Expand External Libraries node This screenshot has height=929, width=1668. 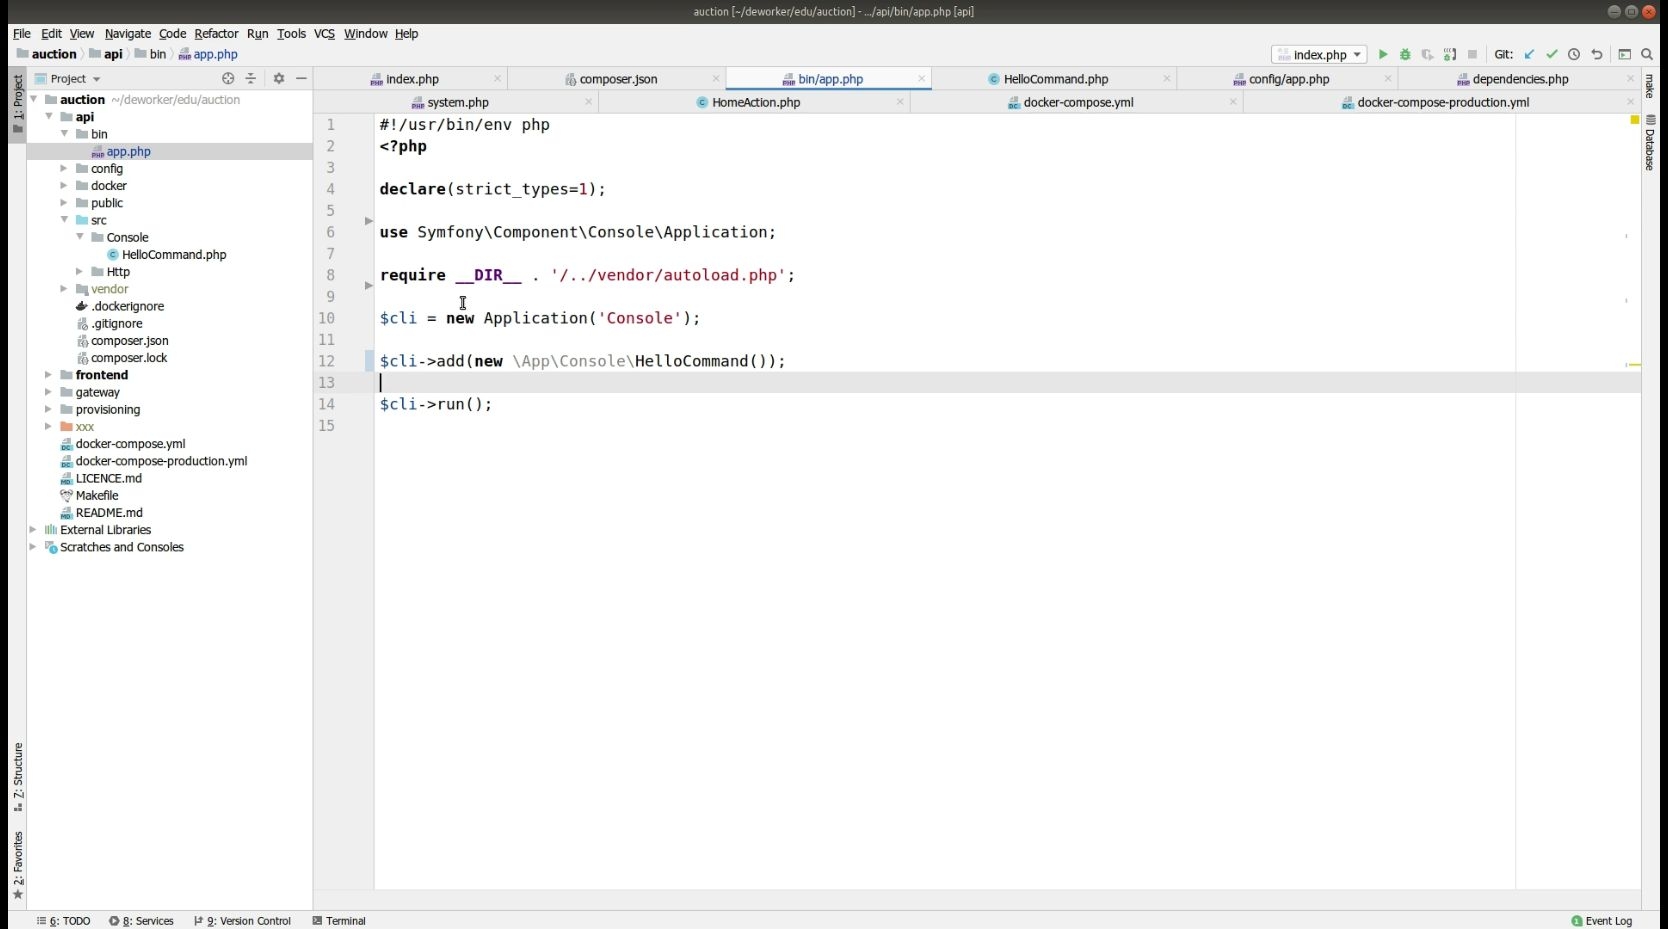[x=33, y=530]
